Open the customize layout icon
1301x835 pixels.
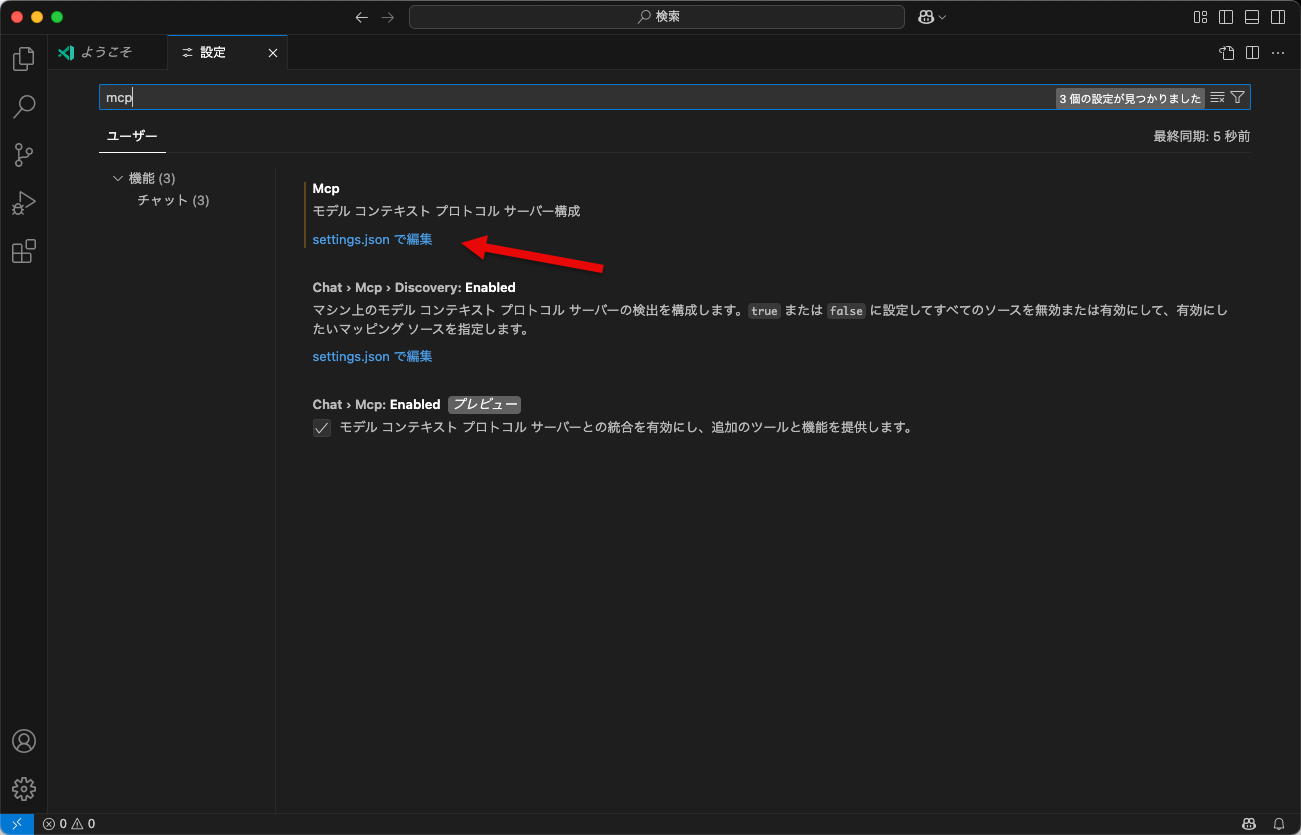1200,17
